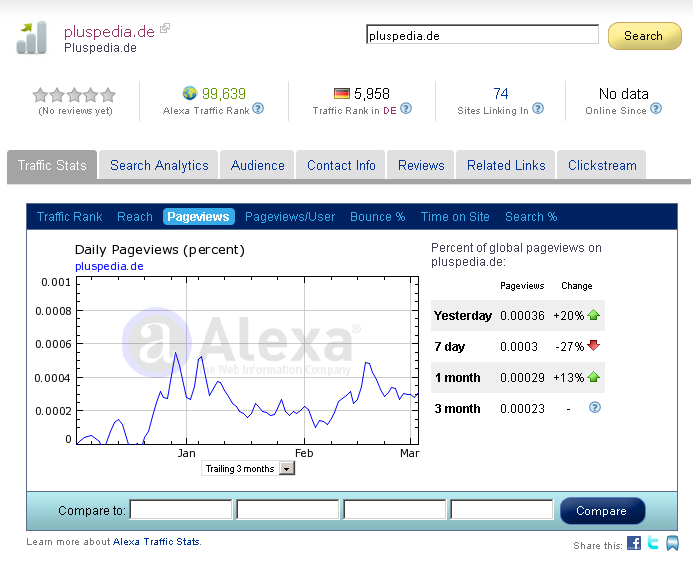This screenshot has width=693, height=566.
Task: Select the Pageviews/User chart view
Action: (x=290, y=217)
